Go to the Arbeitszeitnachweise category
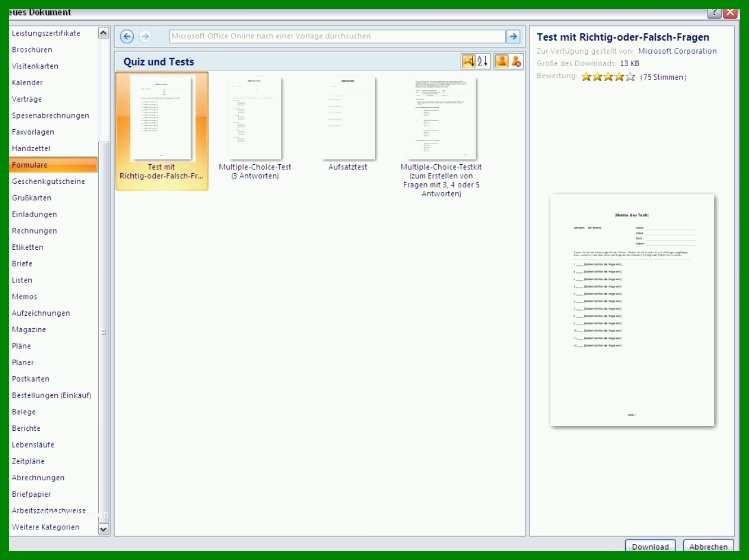 pyautogui.click(x=48, y=511)
